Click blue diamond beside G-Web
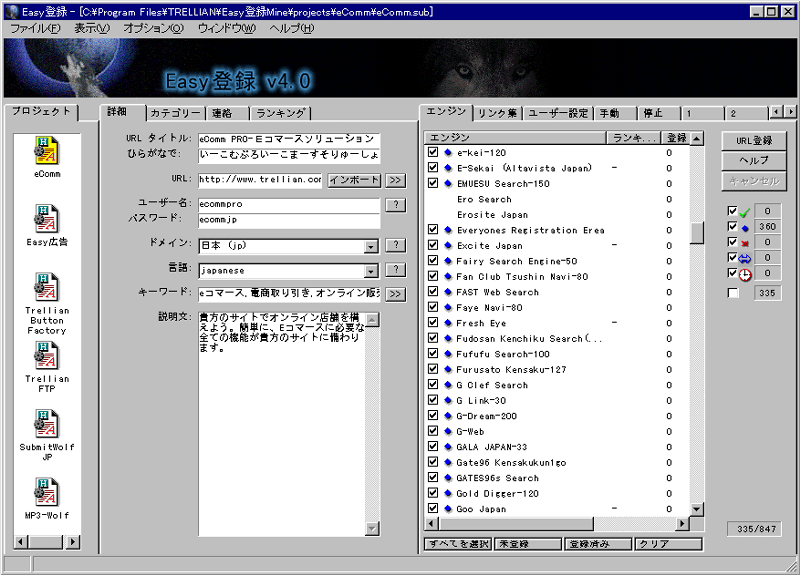This screenshot has width=800, height=575. (448, 432)
